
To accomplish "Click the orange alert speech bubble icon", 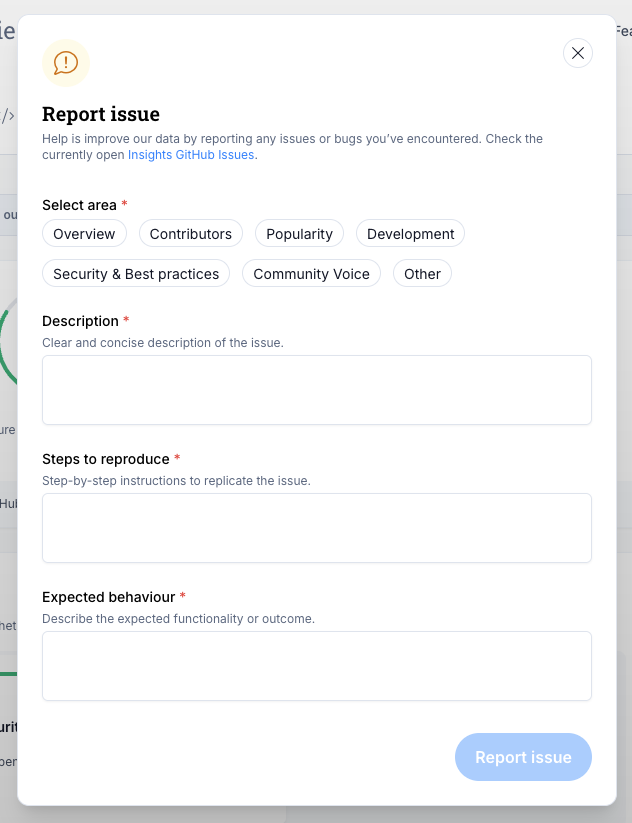I will click(66, 63).
